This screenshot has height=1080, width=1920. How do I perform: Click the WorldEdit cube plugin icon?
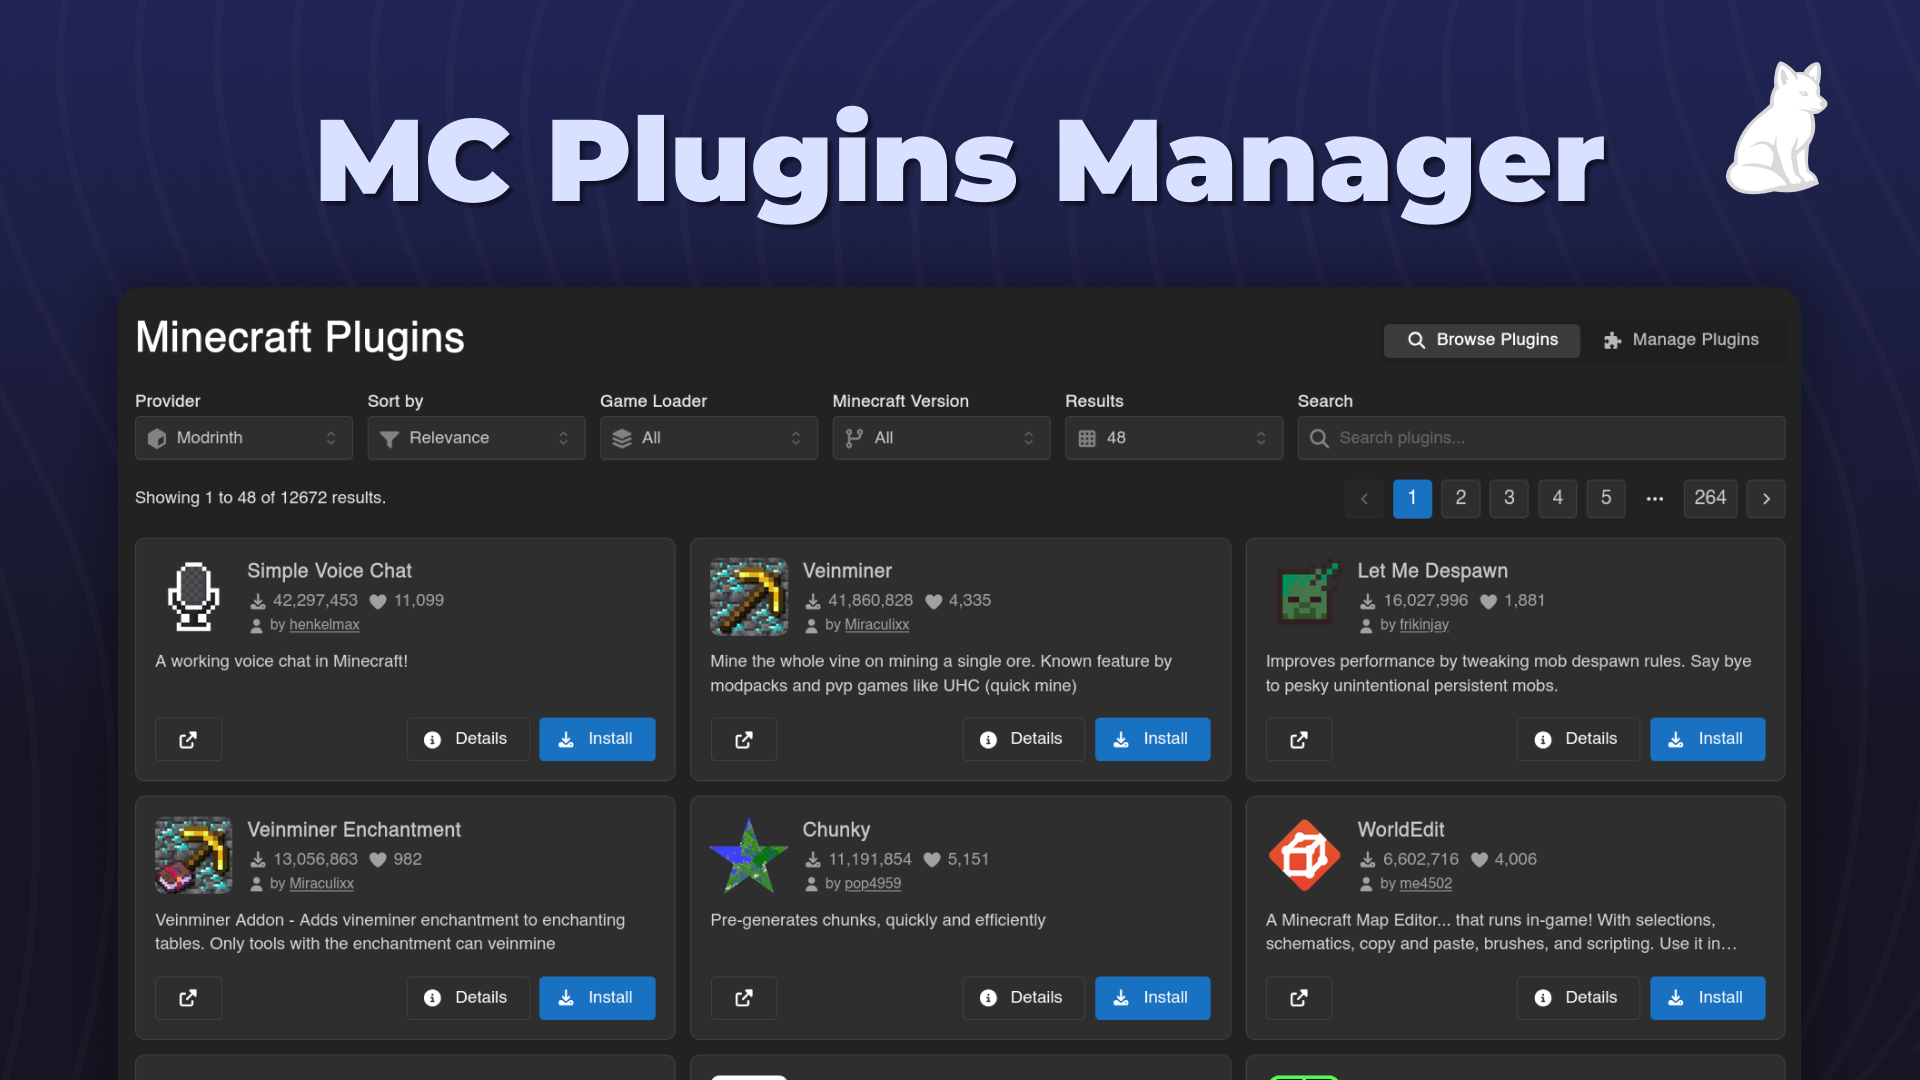click(1303, 855)
